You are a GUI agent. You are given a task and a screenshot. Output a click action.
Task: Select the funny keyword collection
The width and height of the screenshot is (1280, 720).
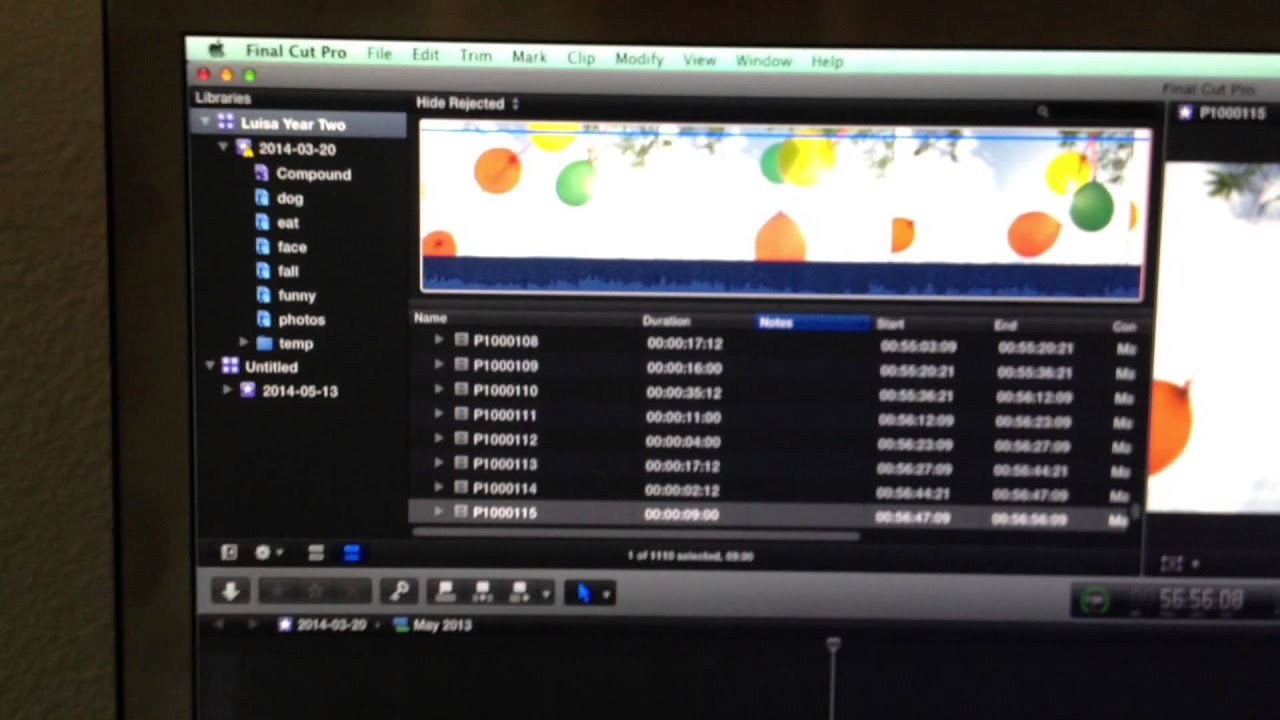point(297,295)
